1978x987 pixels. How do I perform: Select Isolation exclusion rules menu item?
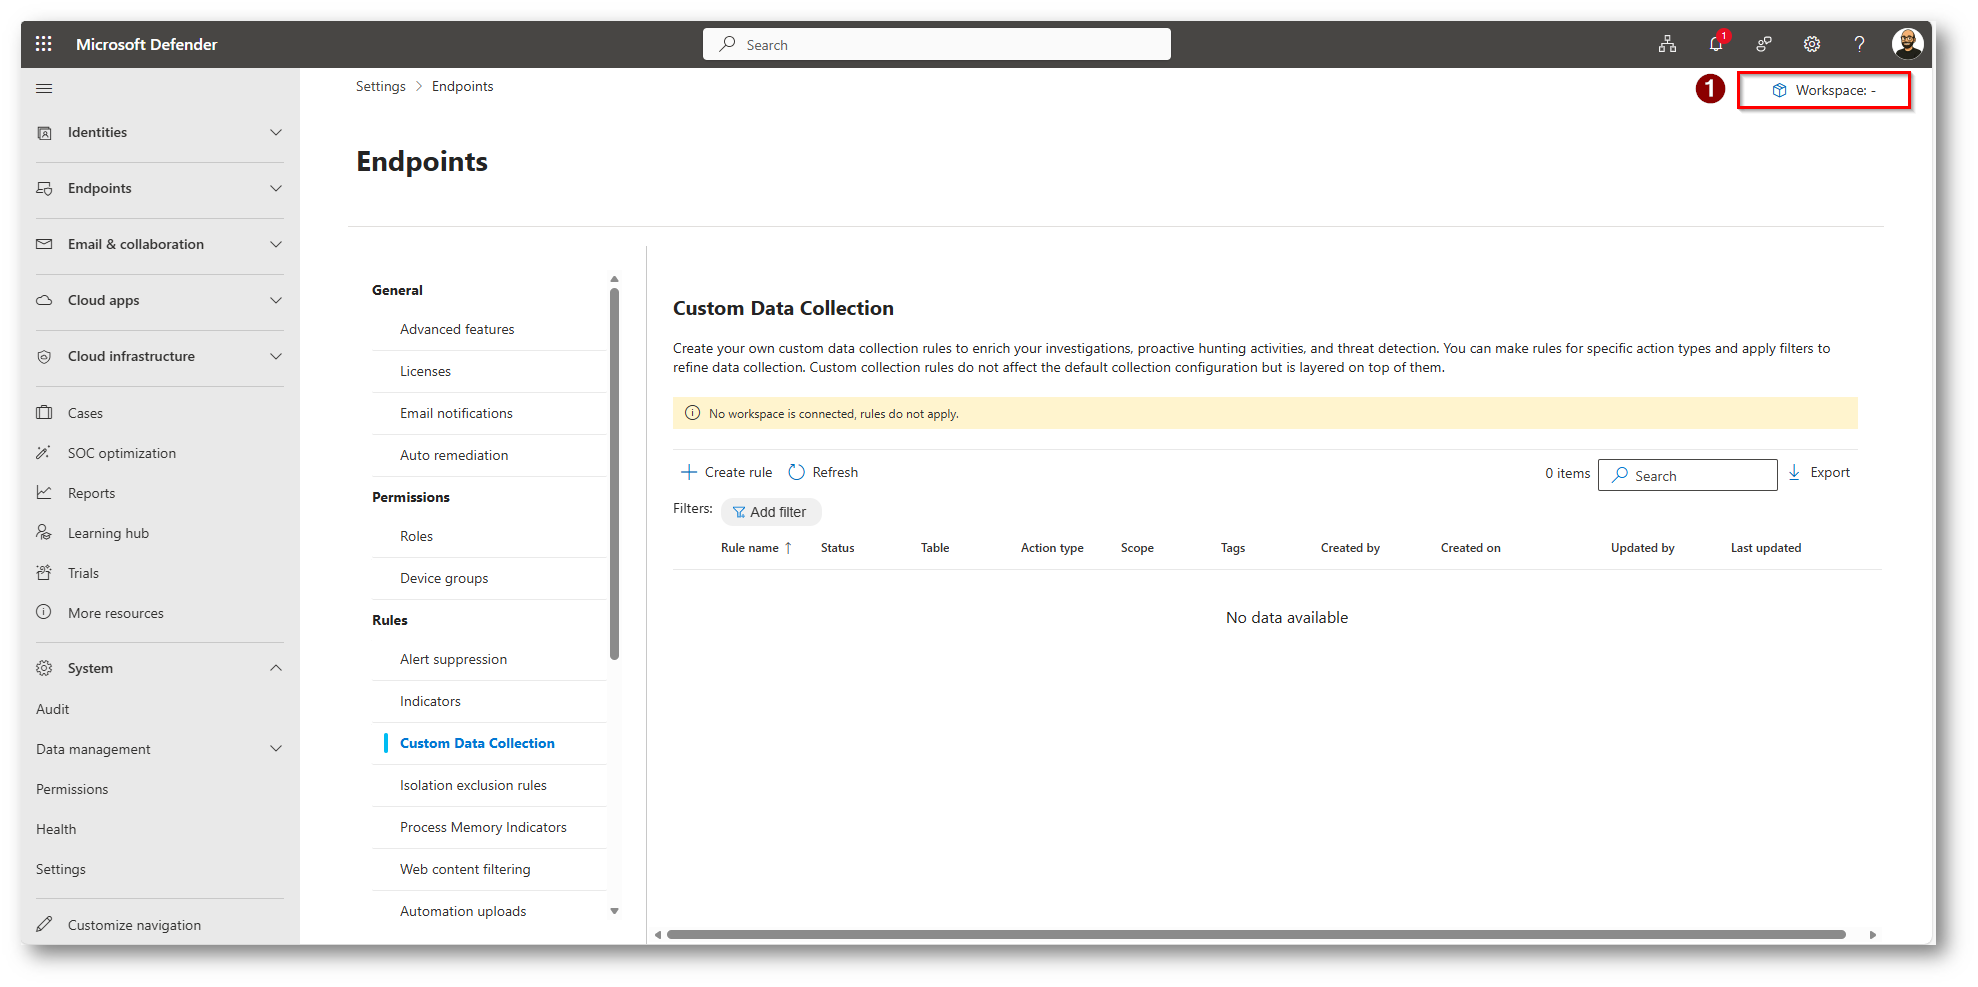(x=473, y=785)
